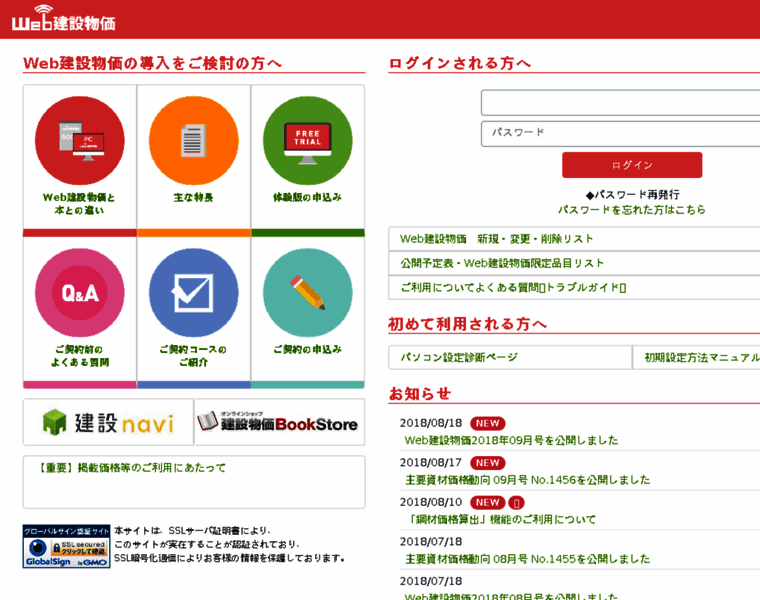Click NEW badge beside 2018/08/18

click(488, 424)
